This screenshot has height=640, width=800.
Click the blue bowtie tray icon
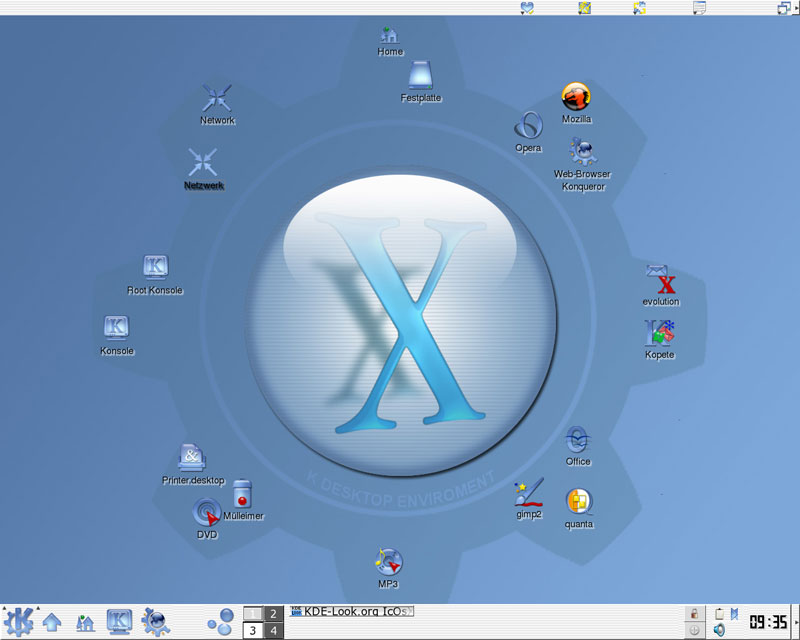pyautogui.click(x=734, y=614)
